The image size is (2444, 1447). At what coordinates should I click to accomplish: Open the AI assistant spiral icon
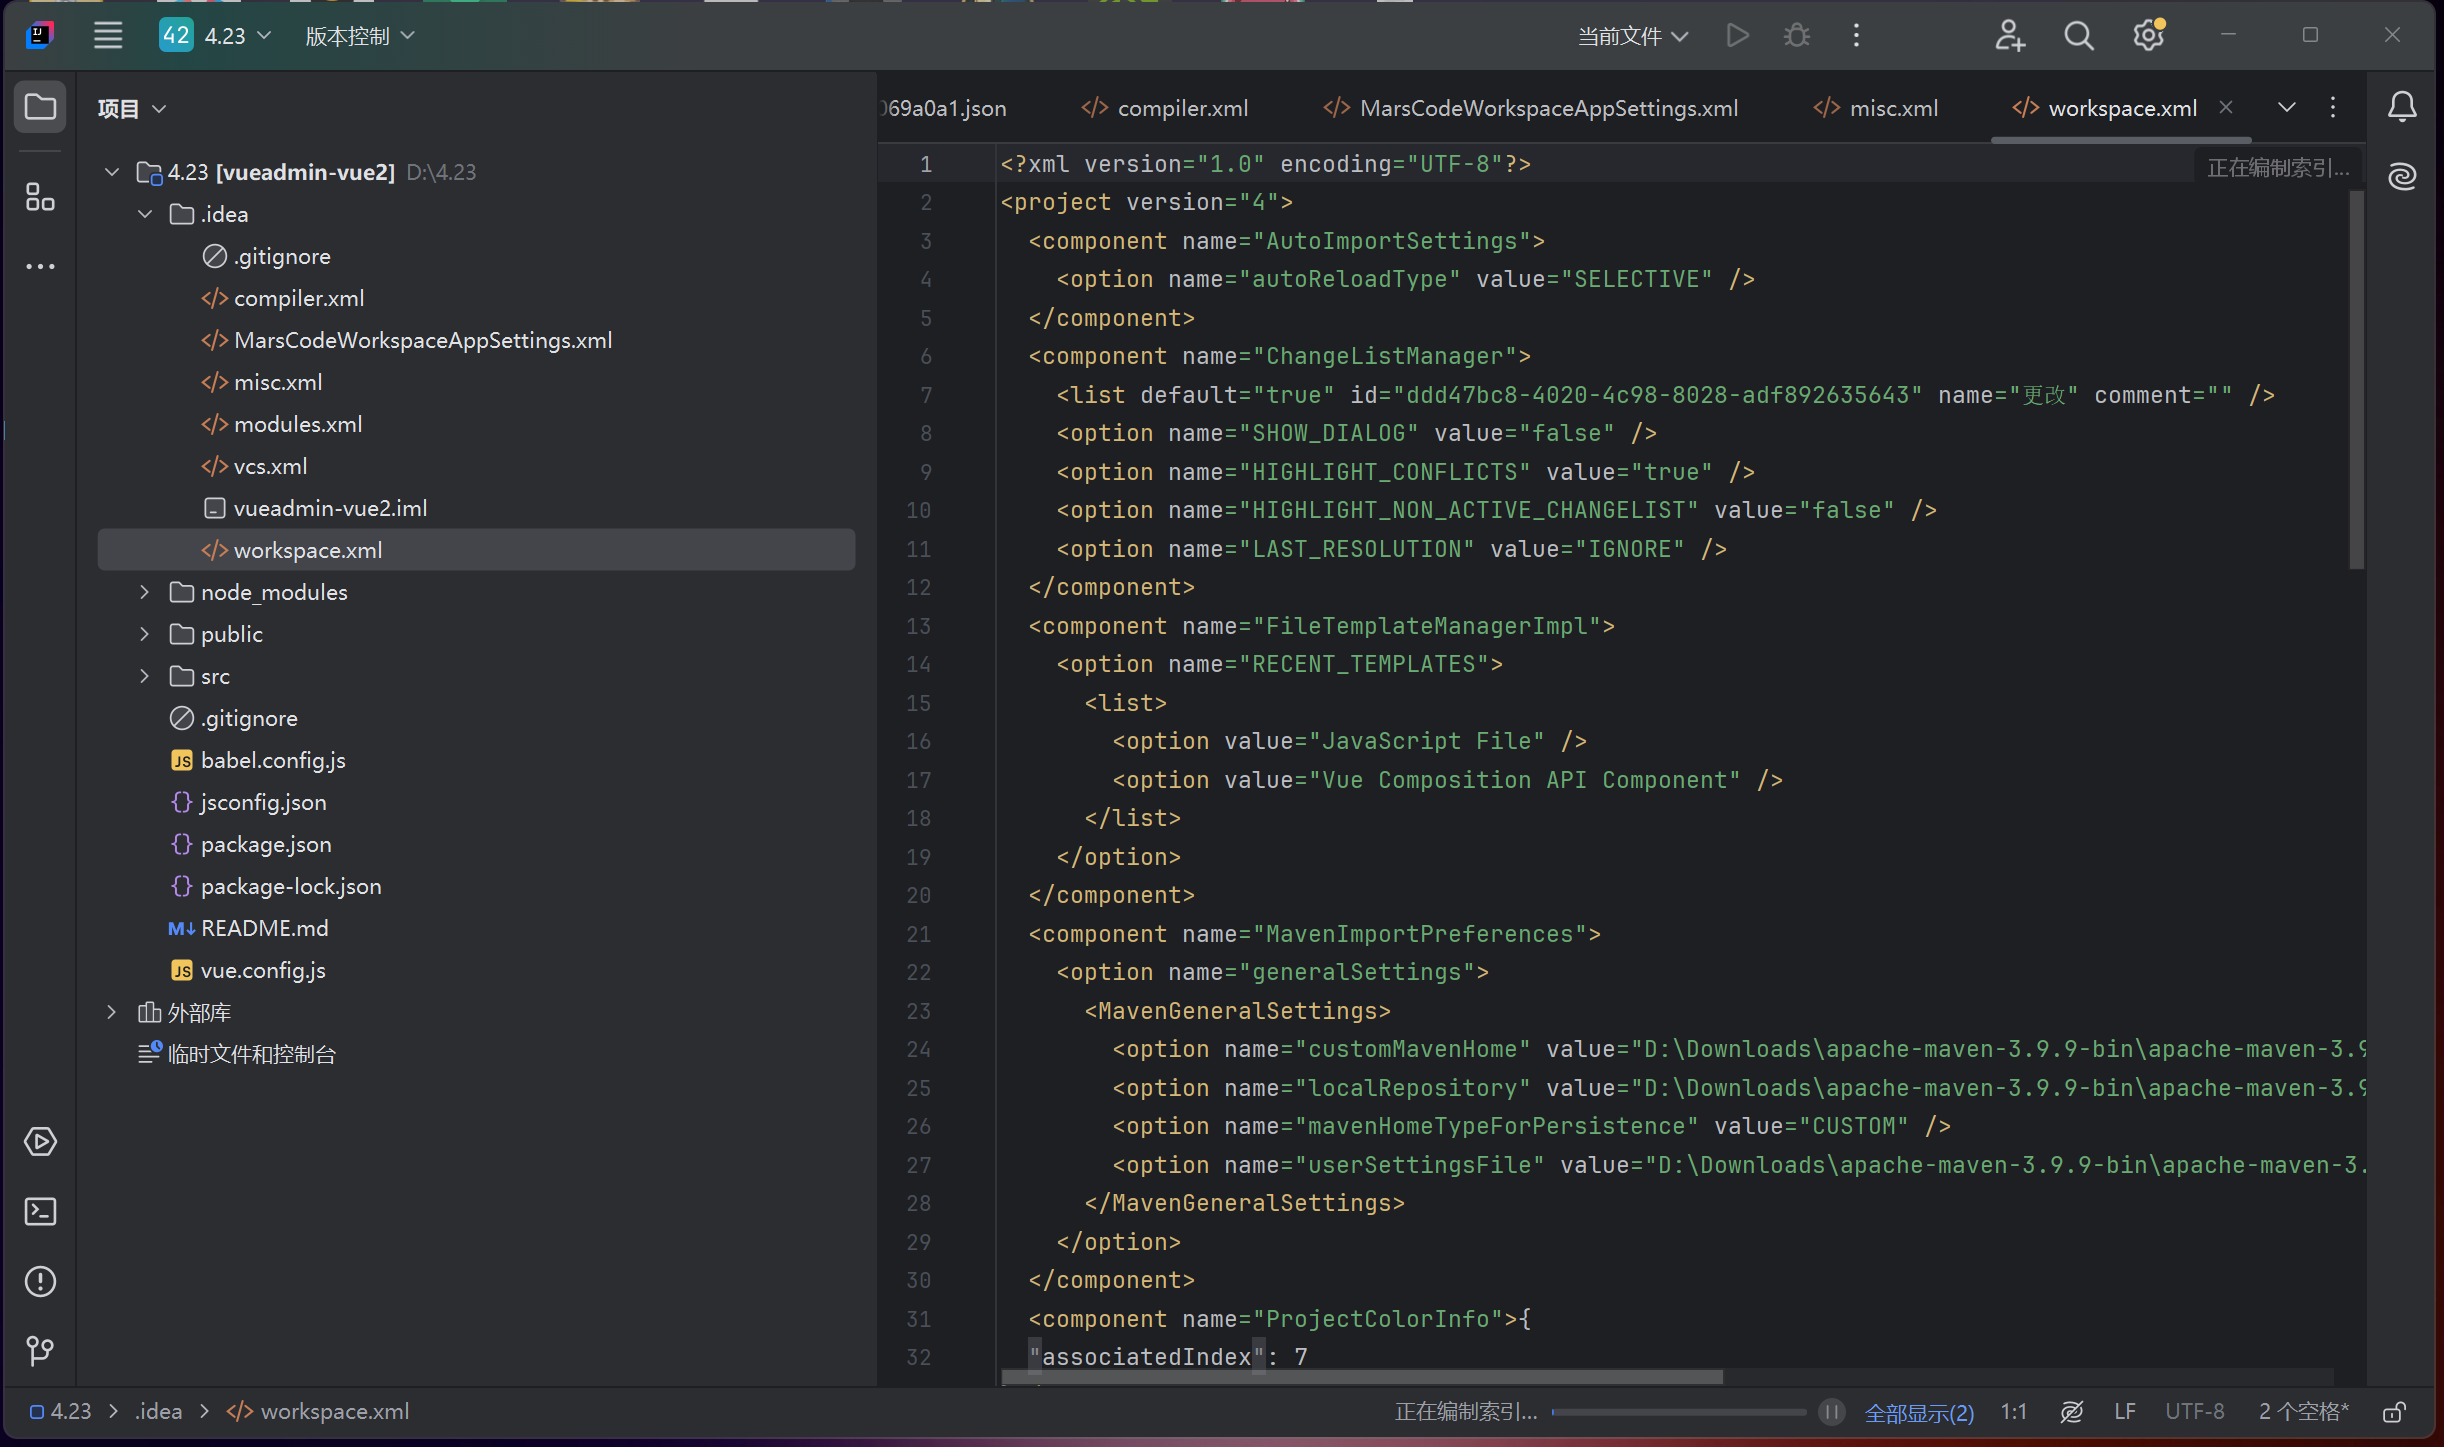point(2402,177)
